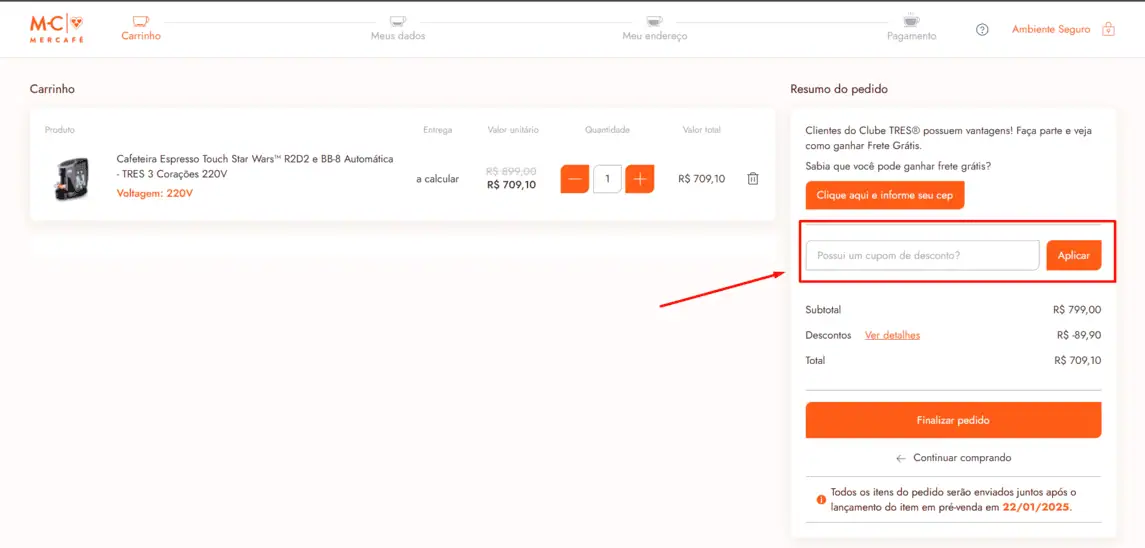Viewport: 1145px width, 548px height.
Task: Increase quantity with the plus button
Action: point(640,179)
